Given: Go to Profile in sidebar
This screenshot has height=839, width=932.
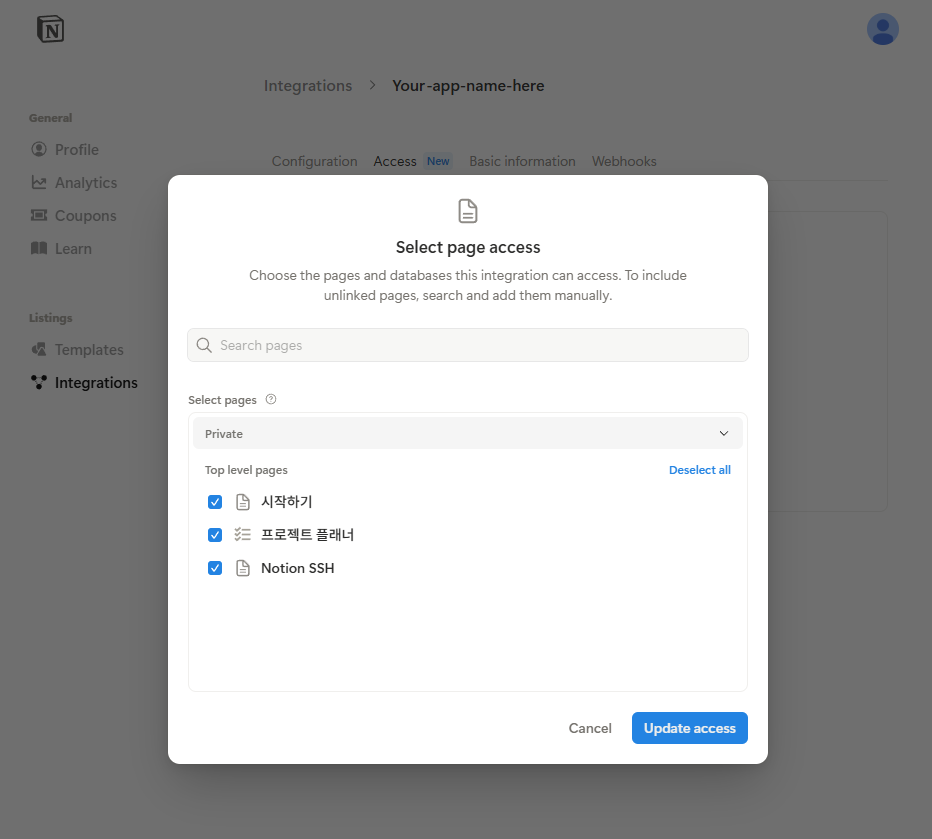Looking at the screenshot, I should [77, 149].
